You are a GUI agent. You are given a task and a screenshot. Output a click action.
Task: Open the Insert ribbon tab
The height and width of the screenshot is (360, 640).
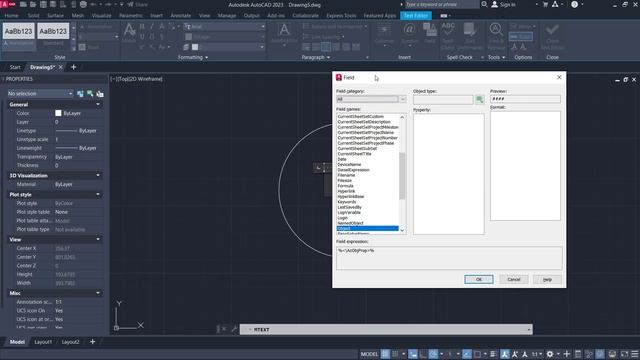156,16
